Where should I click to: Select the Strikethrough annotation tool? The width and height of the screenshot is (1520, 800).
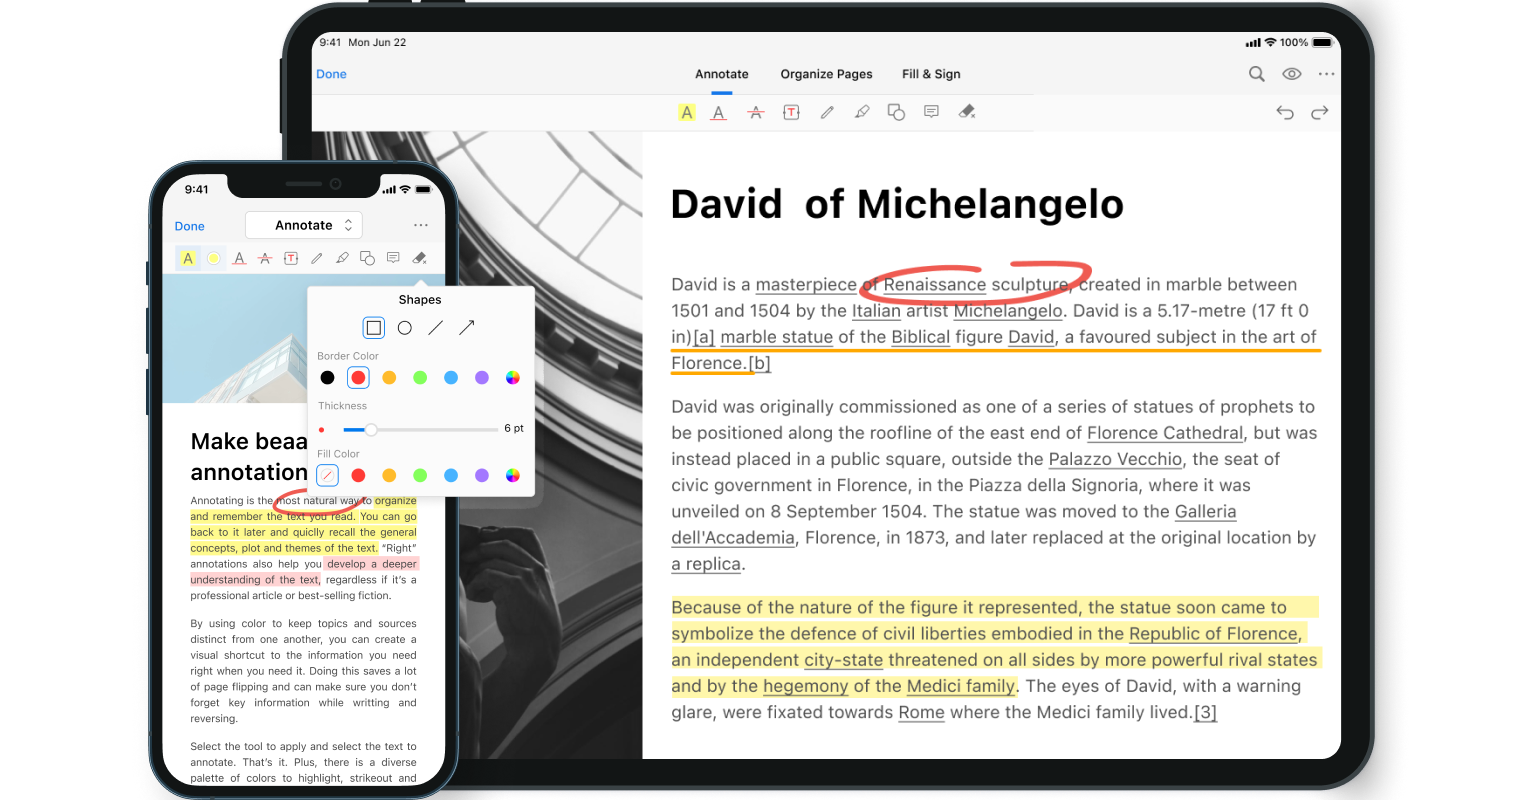point(755,112)
